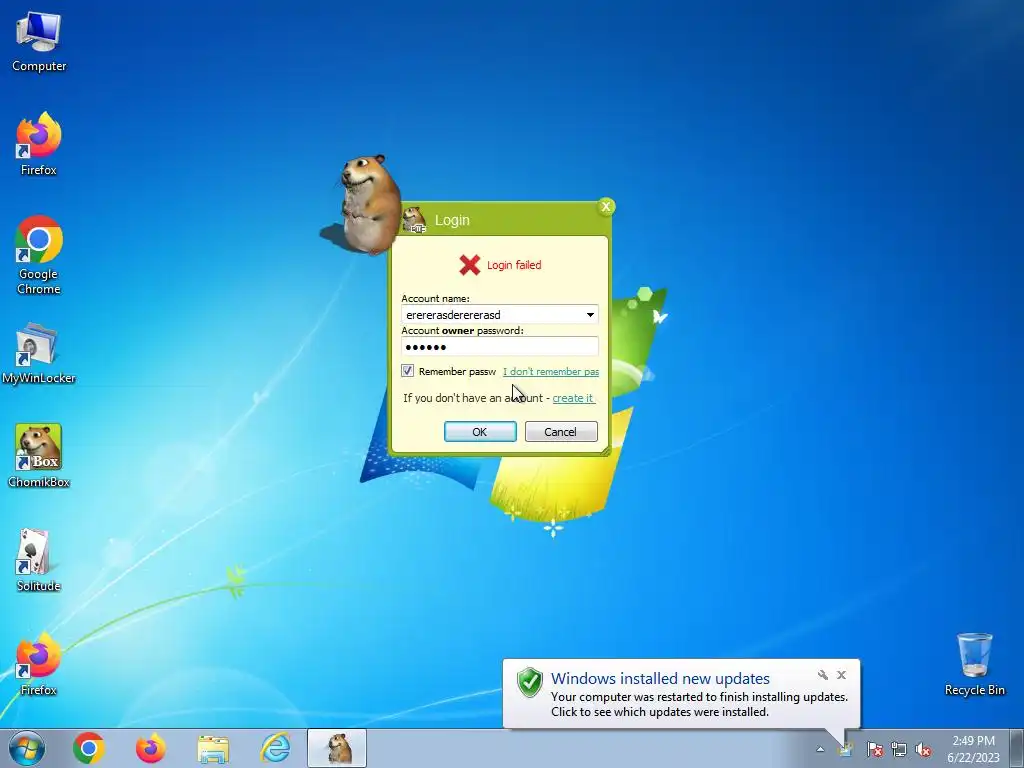The width and height of the screenshot is (1024, 768).
Task: Expand the Account name dropdown arrow
Action: click(590, 315)
